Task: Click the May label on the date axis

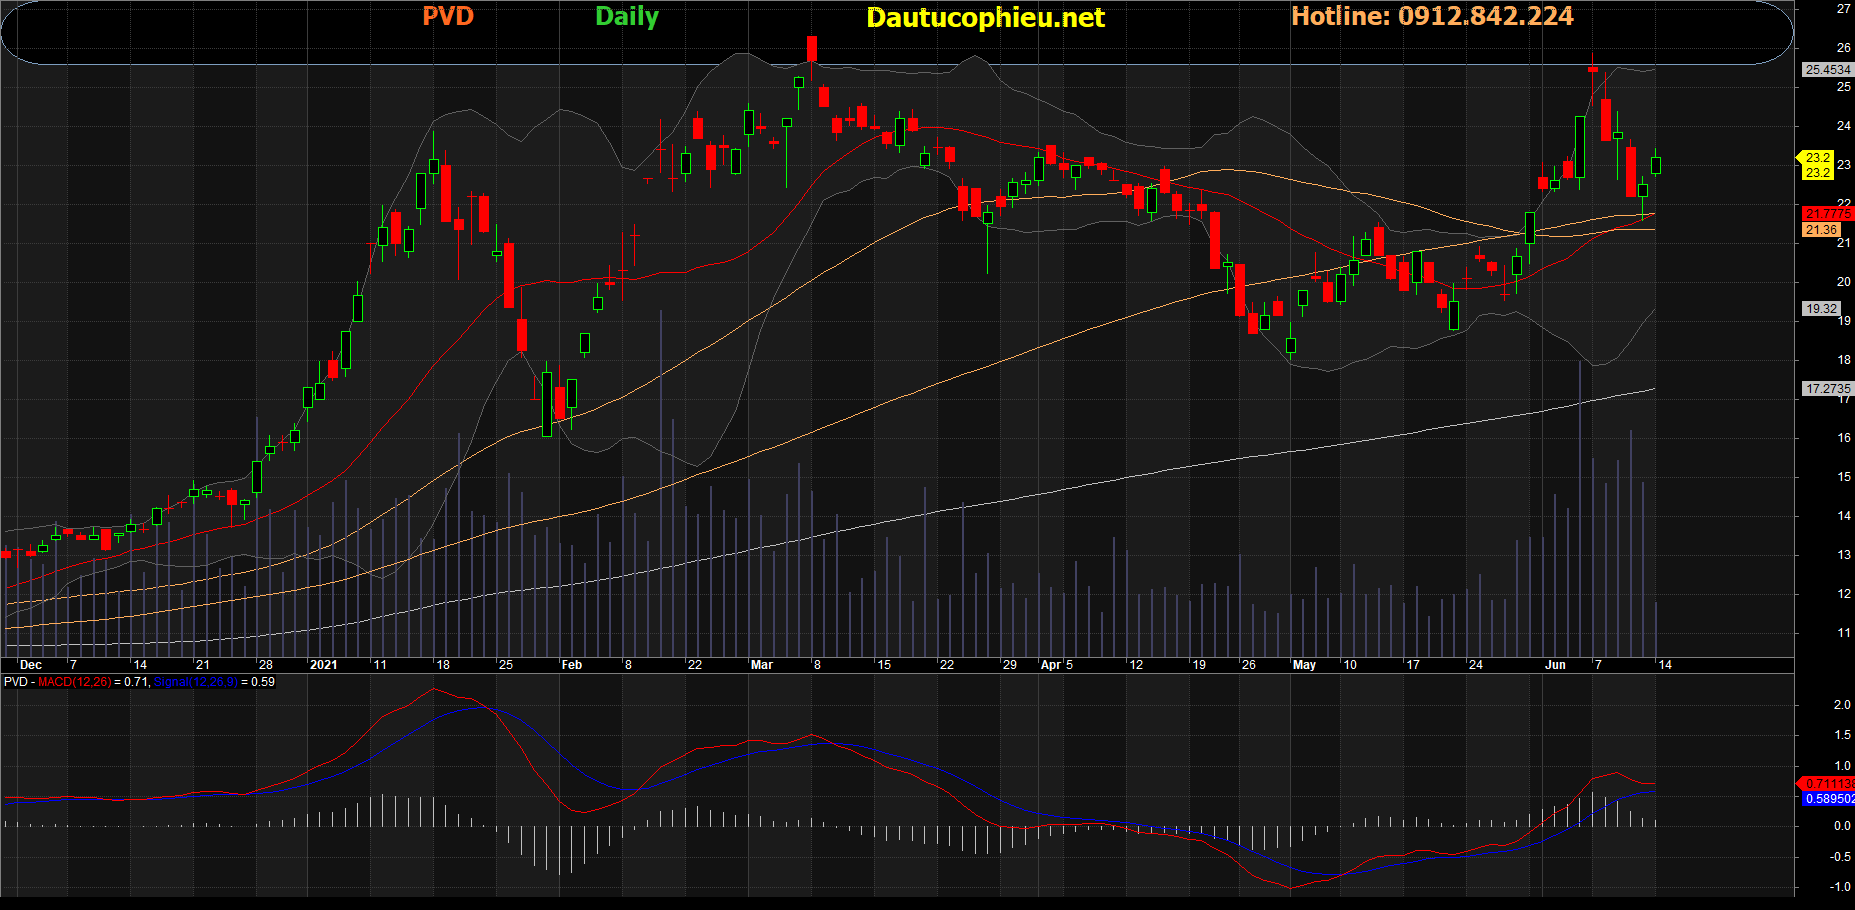Action: pos(1304,665)
